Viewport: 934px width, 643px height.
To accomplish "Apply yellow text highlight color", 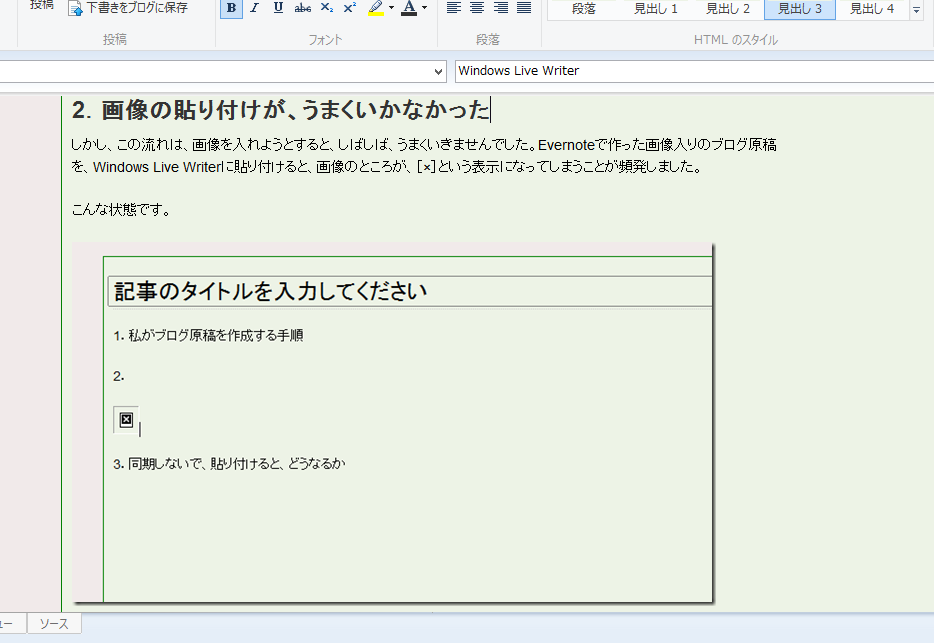I will 376,8.
